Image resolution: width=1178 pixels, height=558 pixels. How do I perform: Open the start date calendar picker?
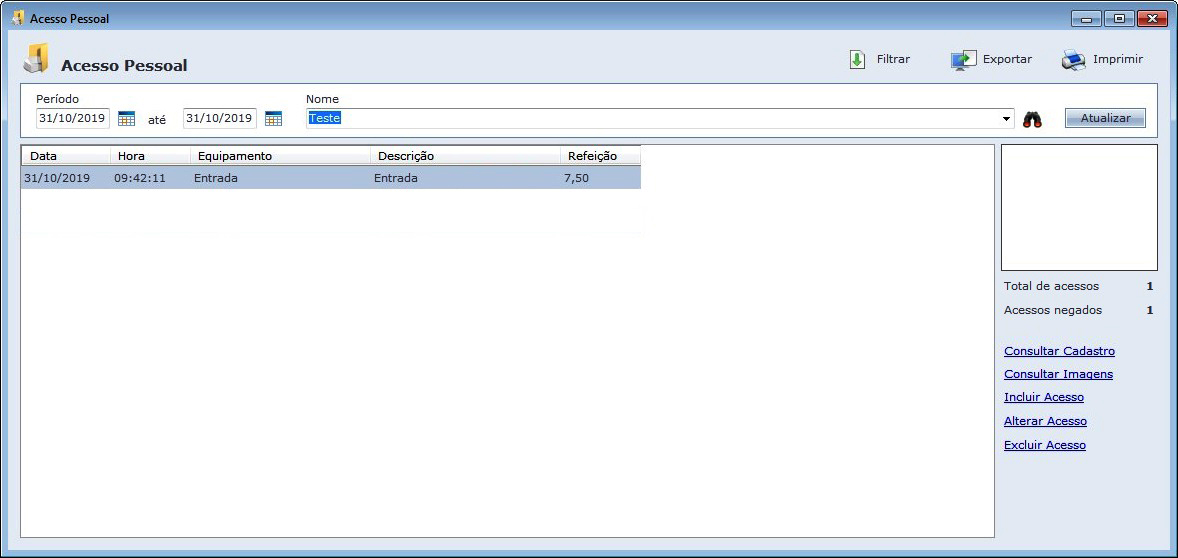point(126,119)
